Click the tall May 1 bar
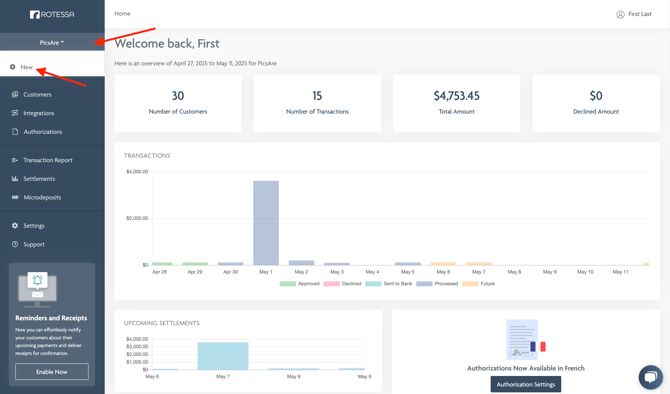The image size is (670, 394). pyautogui.click(x=266, y=223)
